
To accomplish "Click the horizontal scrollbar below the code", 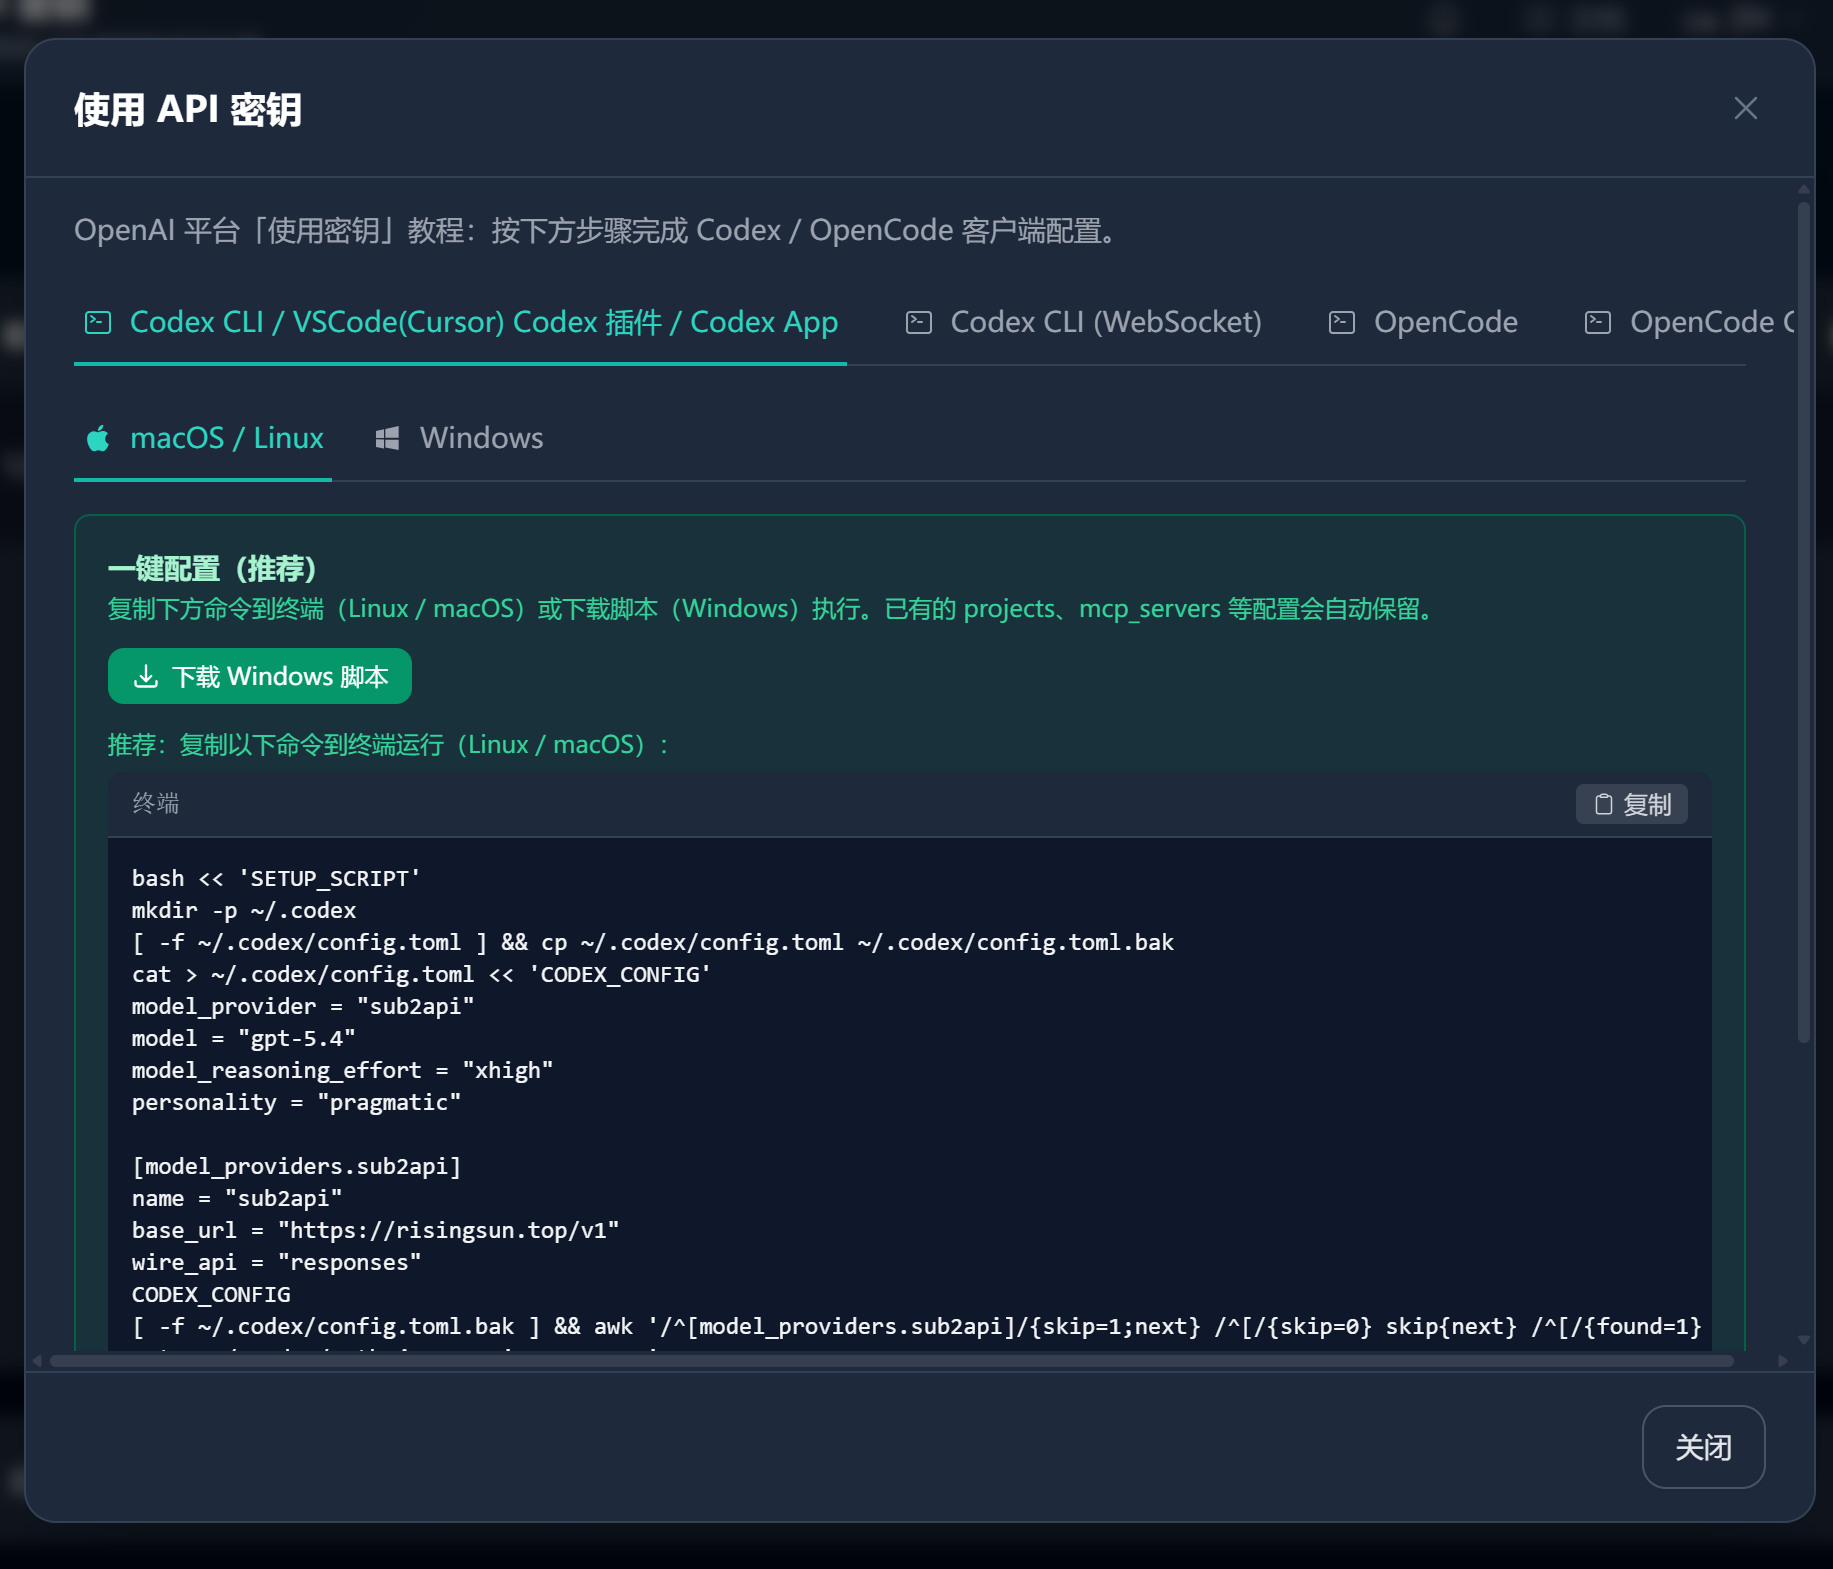I will tap(890, 1360).
